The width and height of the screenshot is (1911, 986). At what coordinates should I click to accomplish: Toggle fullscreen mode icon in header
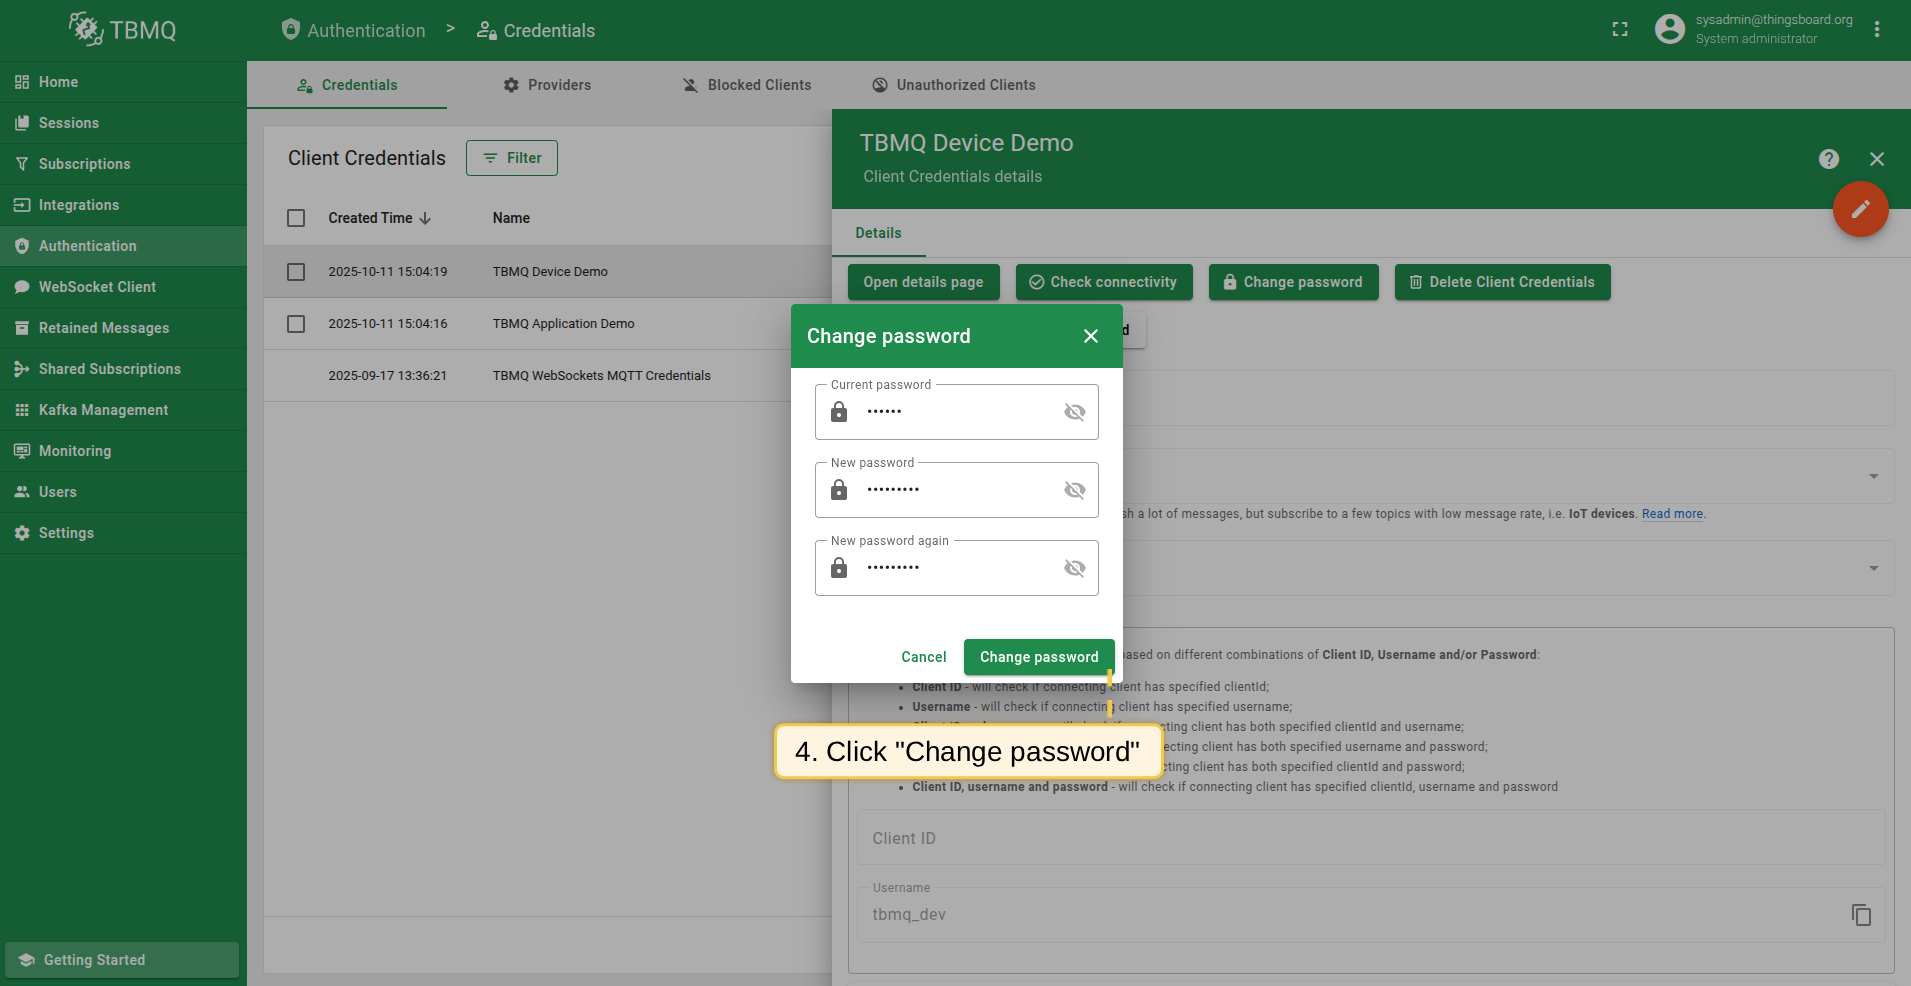tap(1620, 30)
